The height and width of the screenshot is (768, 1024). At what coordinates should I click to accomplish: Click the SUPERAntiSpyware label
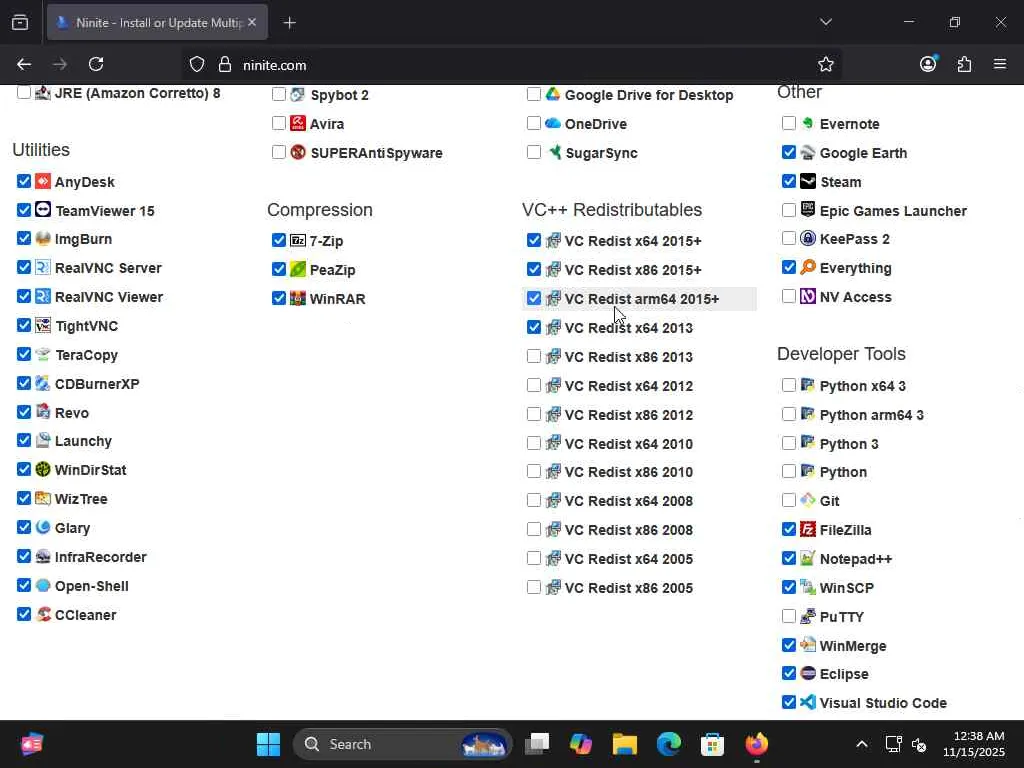pos(377,153)
